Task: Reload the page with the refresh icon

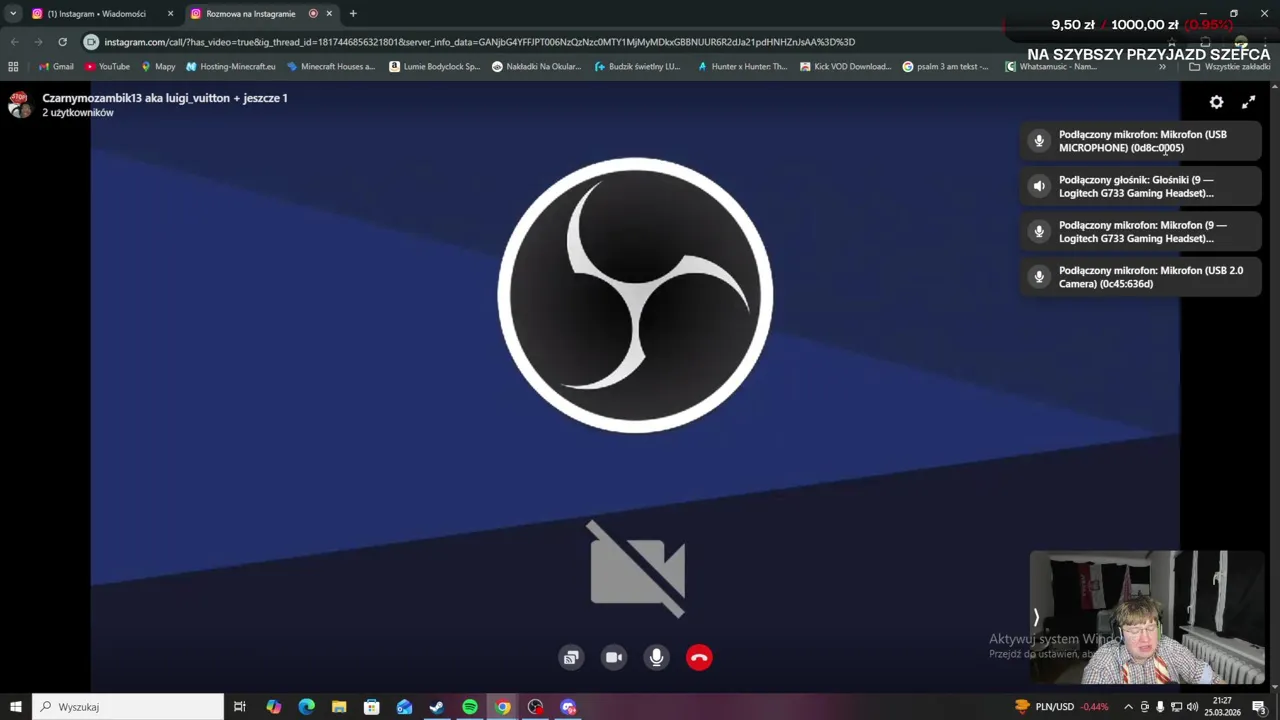Action: click(x=62, y=42)
